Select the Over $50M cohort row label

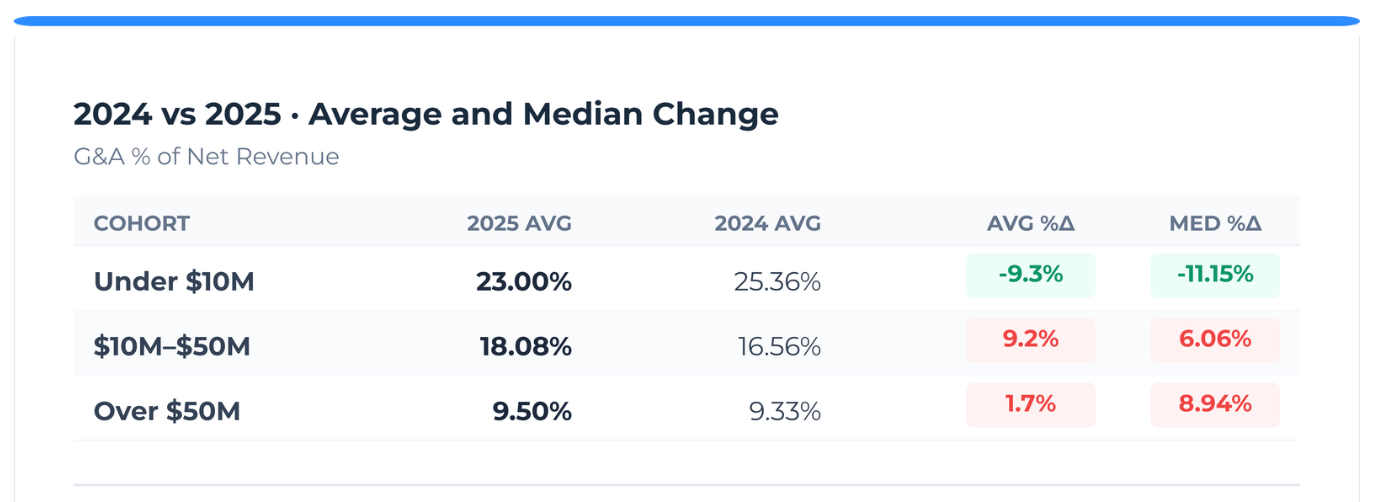(167, 411)
